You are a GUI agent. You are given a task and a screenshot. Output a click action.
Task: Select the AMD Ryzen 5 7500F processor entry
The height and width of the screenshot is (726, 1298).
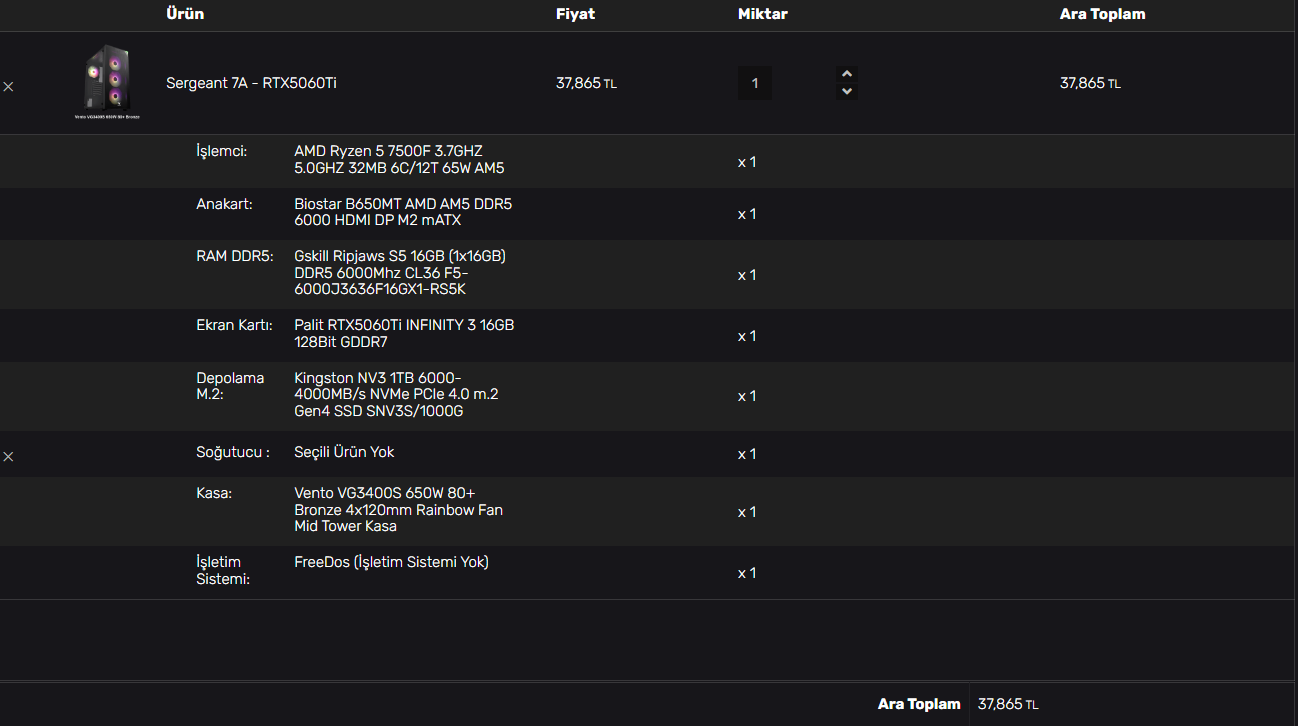tap(399, 160)
